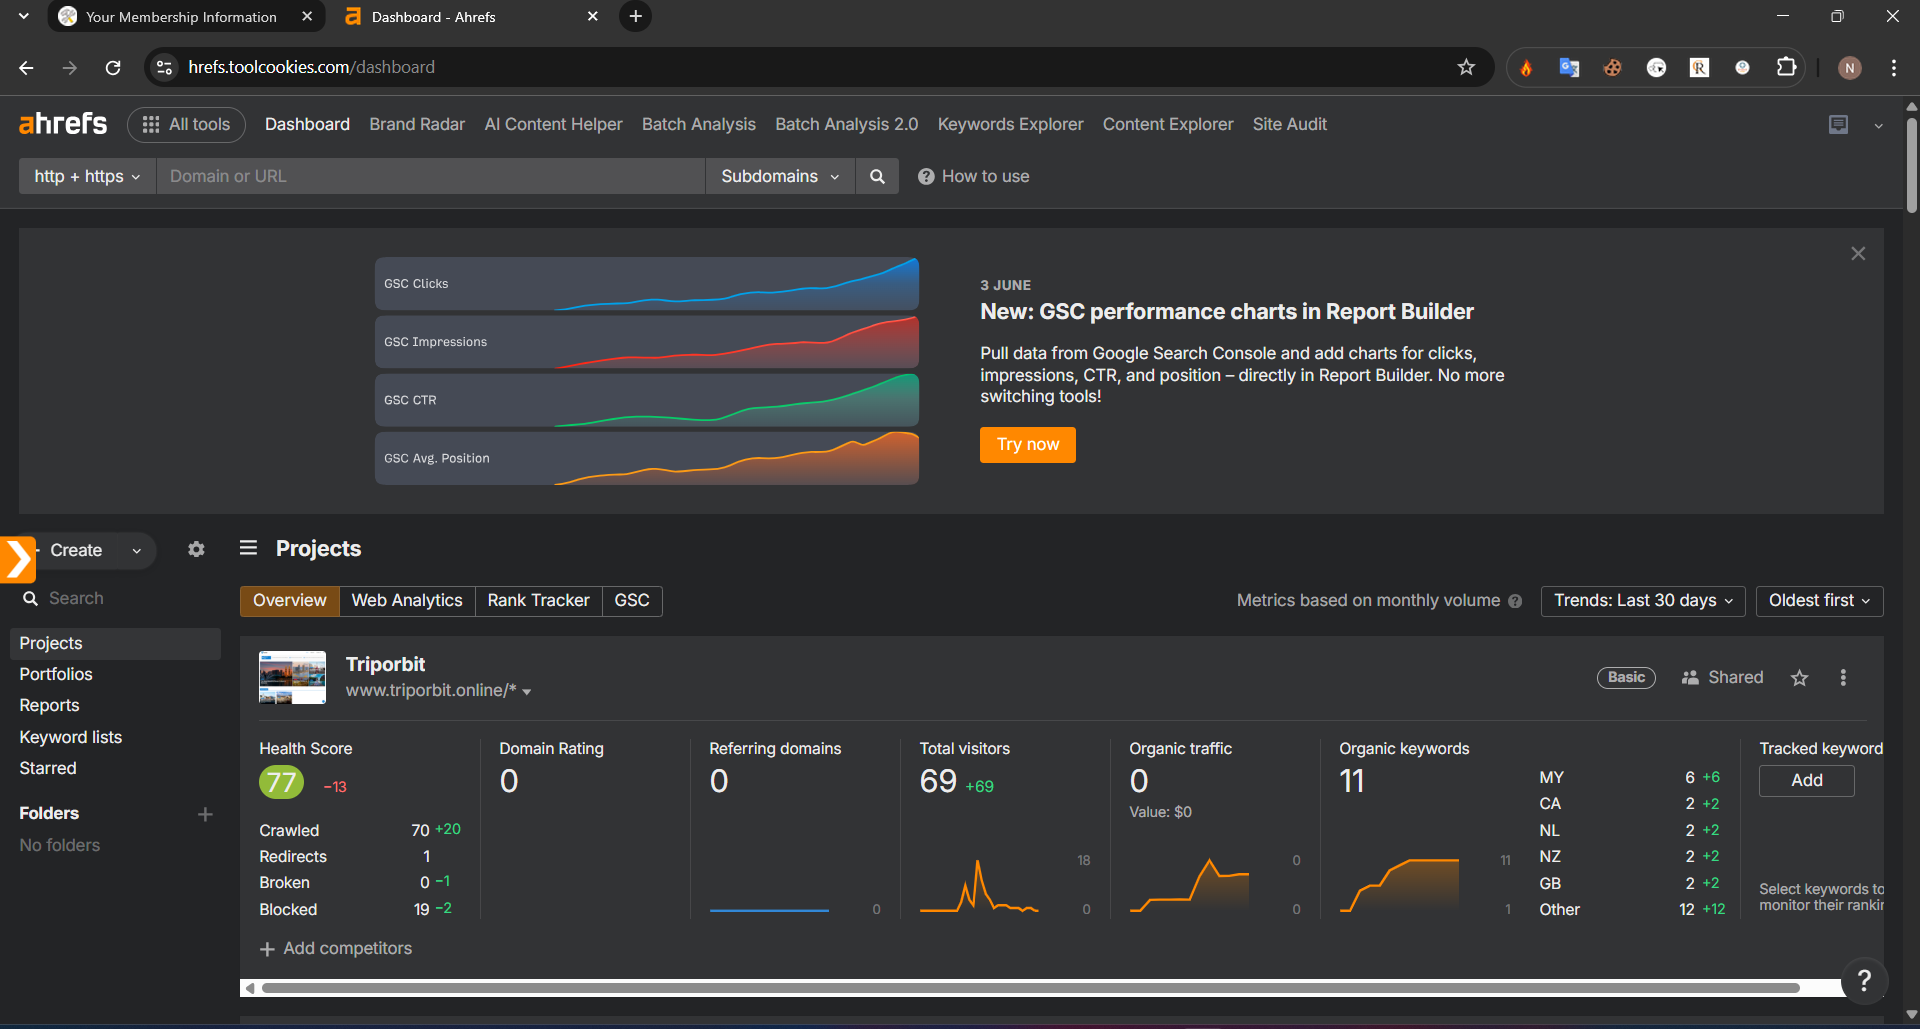
Task: Open AI Content Helper menu item
Action: click(x=553, y=124)
